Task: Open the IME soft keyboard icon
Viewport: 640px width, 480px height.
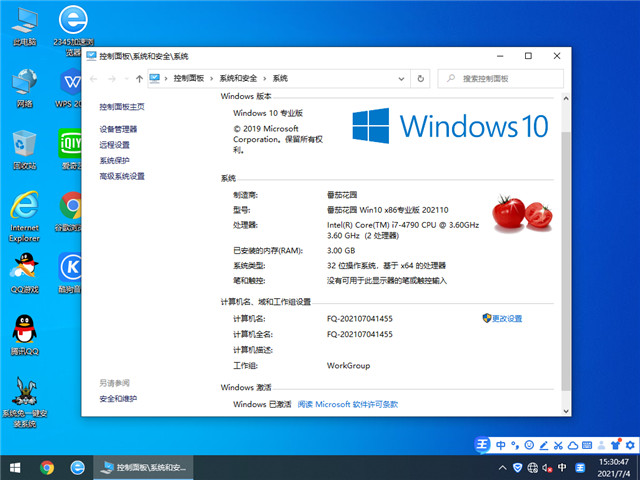Action: pyautogui.click(x=587, y=445)
